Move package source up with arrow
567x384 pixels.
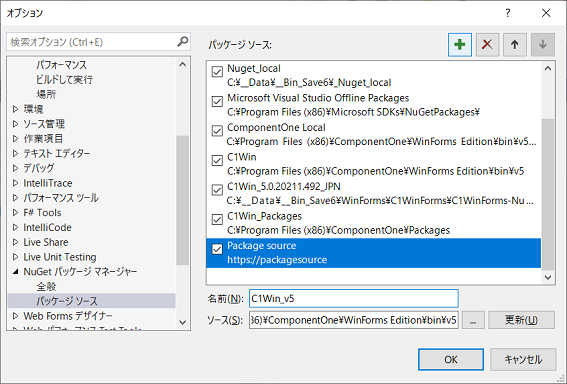515,44
